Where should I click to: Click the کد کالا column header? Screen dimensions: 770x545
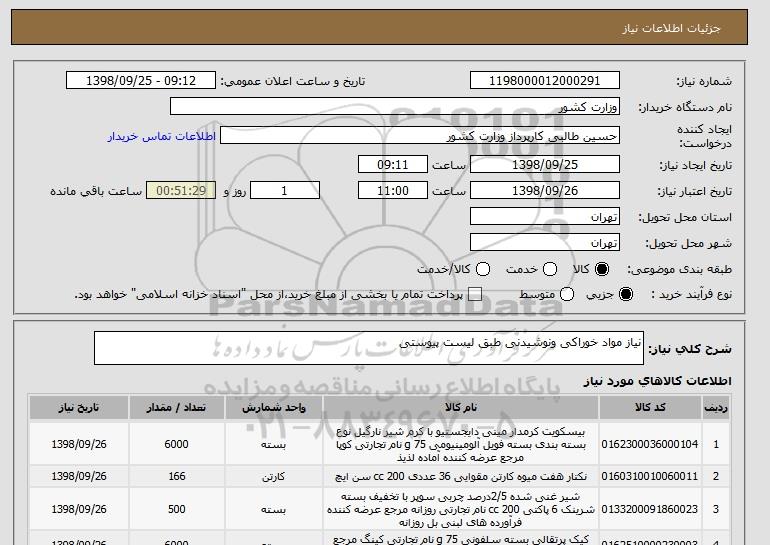pos(650,408)
